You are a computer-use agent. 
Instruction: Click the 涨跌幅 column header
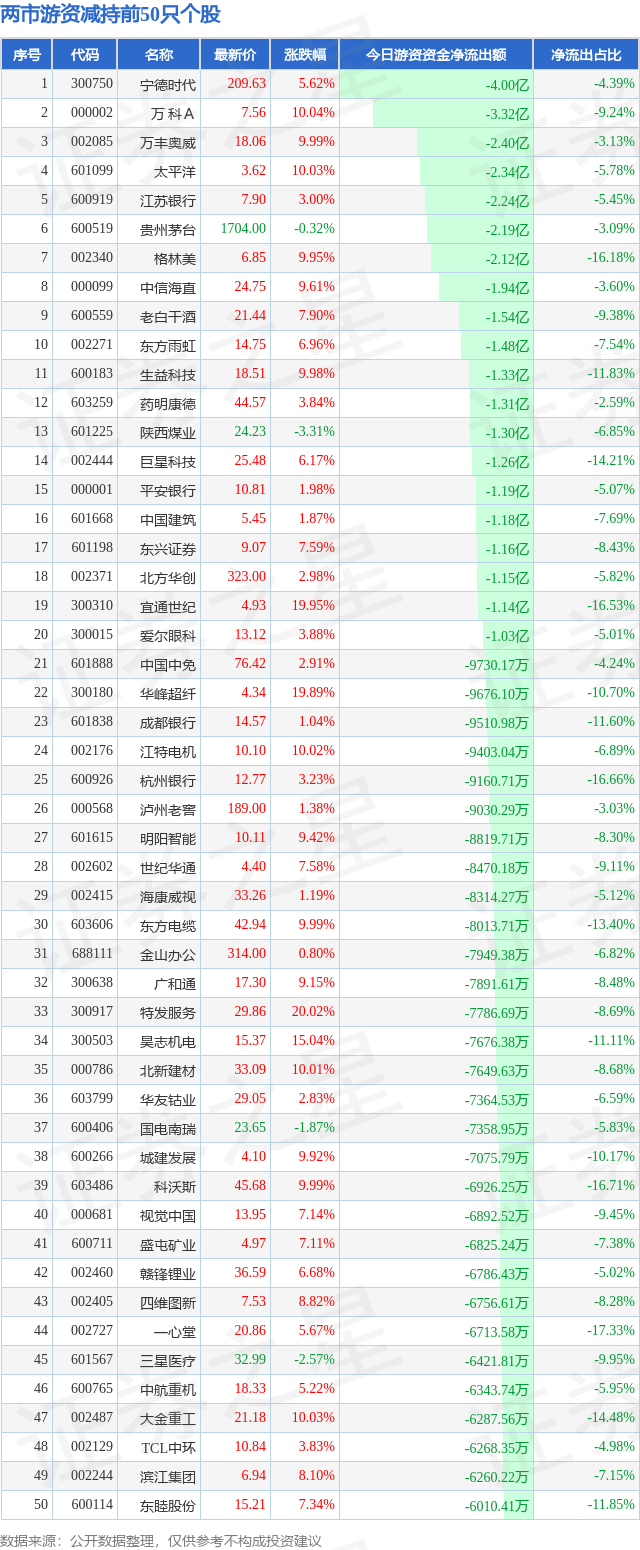305,55
